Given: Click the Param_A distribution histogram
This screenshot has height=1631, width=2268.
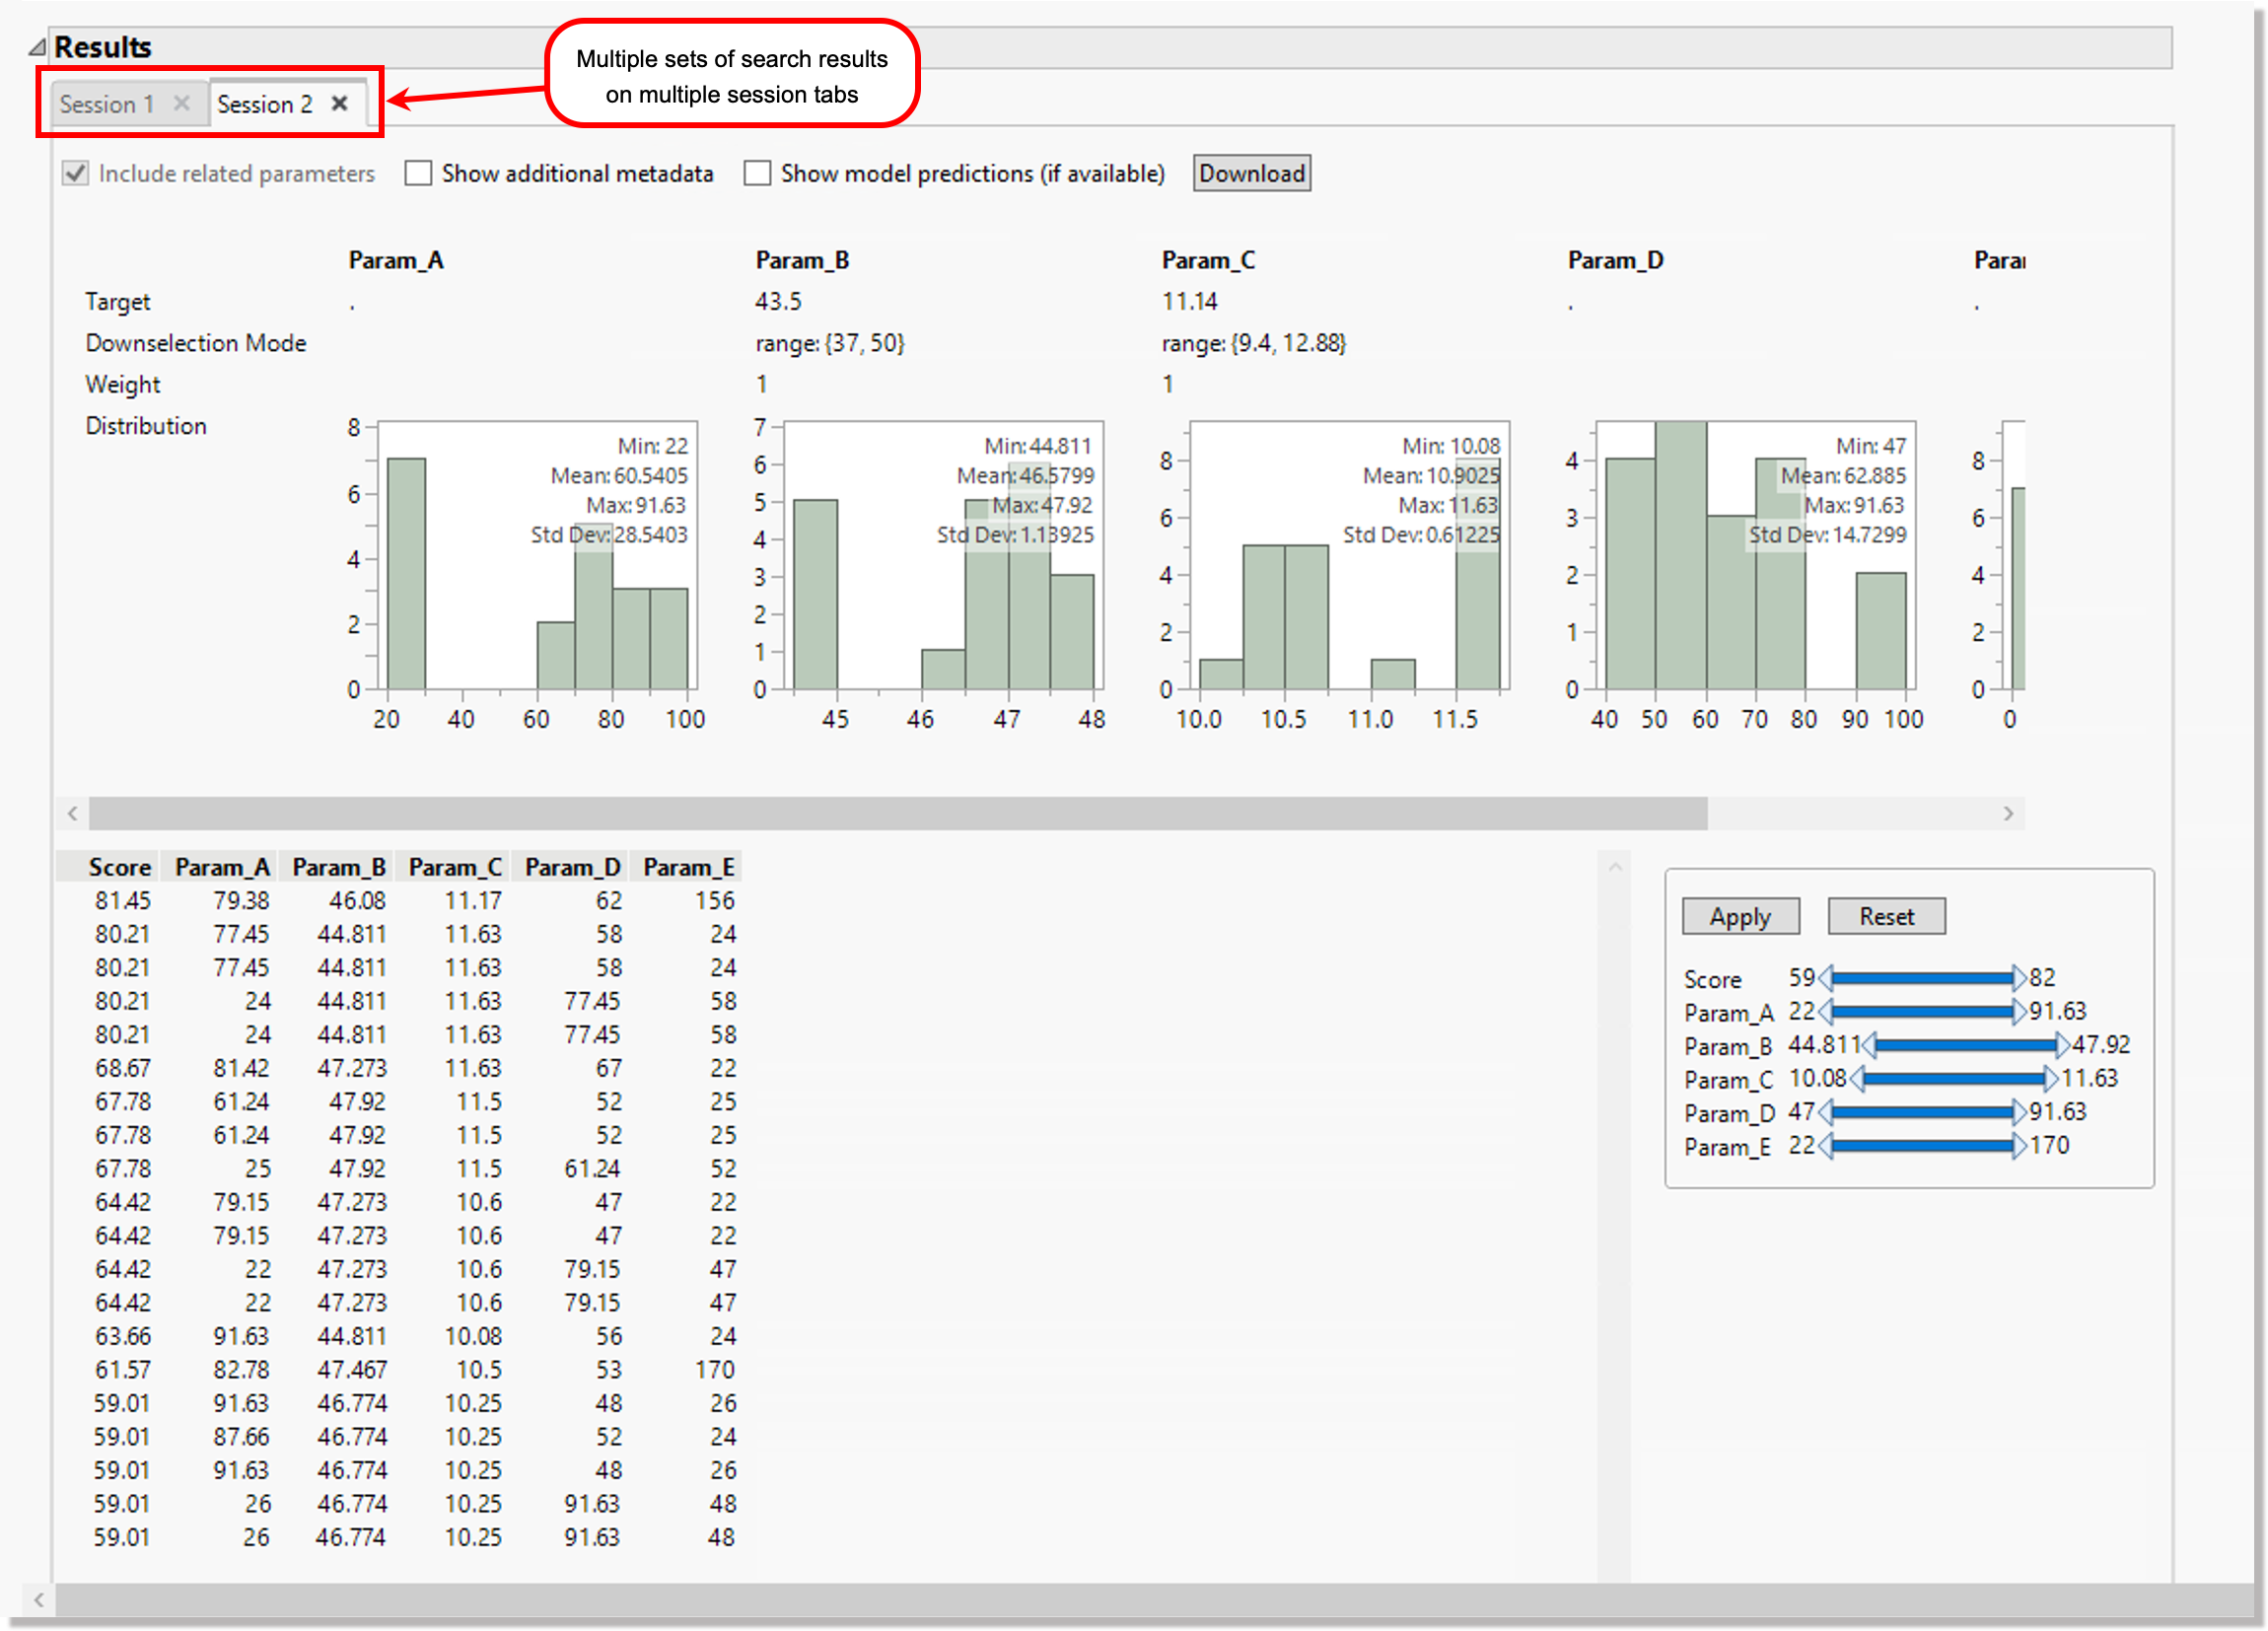Looking at the screenshot, I should tap(537, 556).
